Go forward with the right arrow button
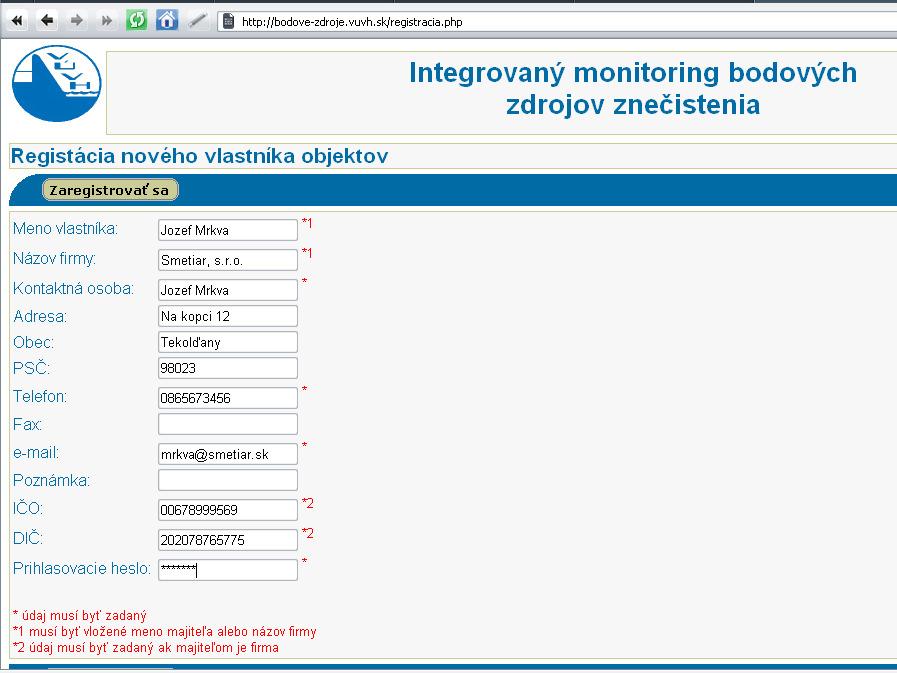The image size is (897, 673). (x=77, y=21)
